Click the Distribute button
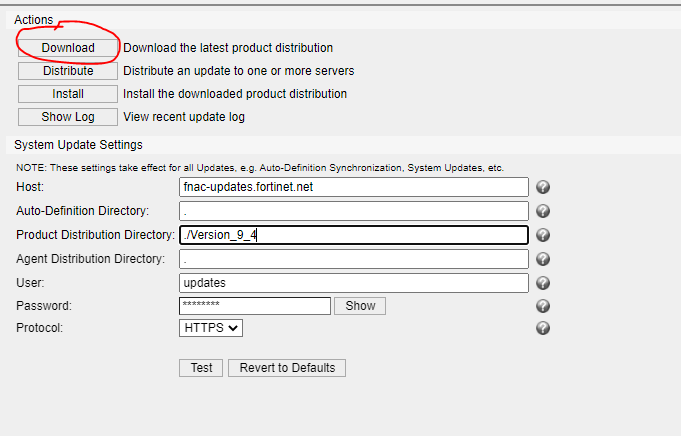This screenshot has height=436, width=681. coord(68,71)
